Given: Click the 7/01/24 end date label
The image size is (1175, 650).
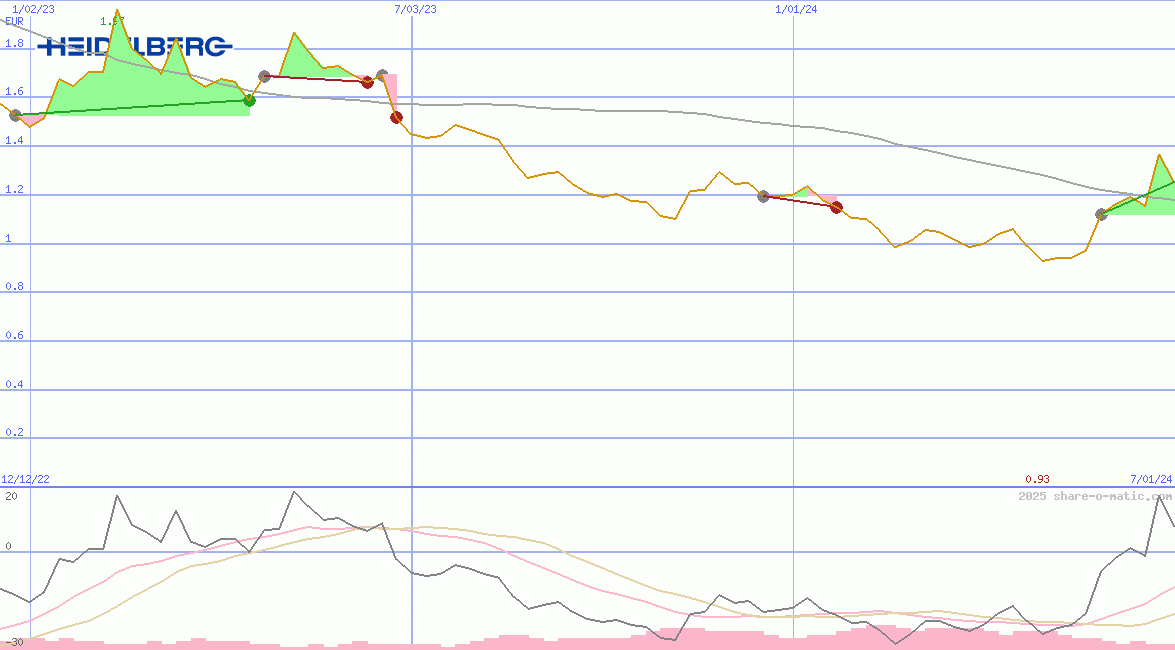Looking at the screenshot, I should [1150, 480].
